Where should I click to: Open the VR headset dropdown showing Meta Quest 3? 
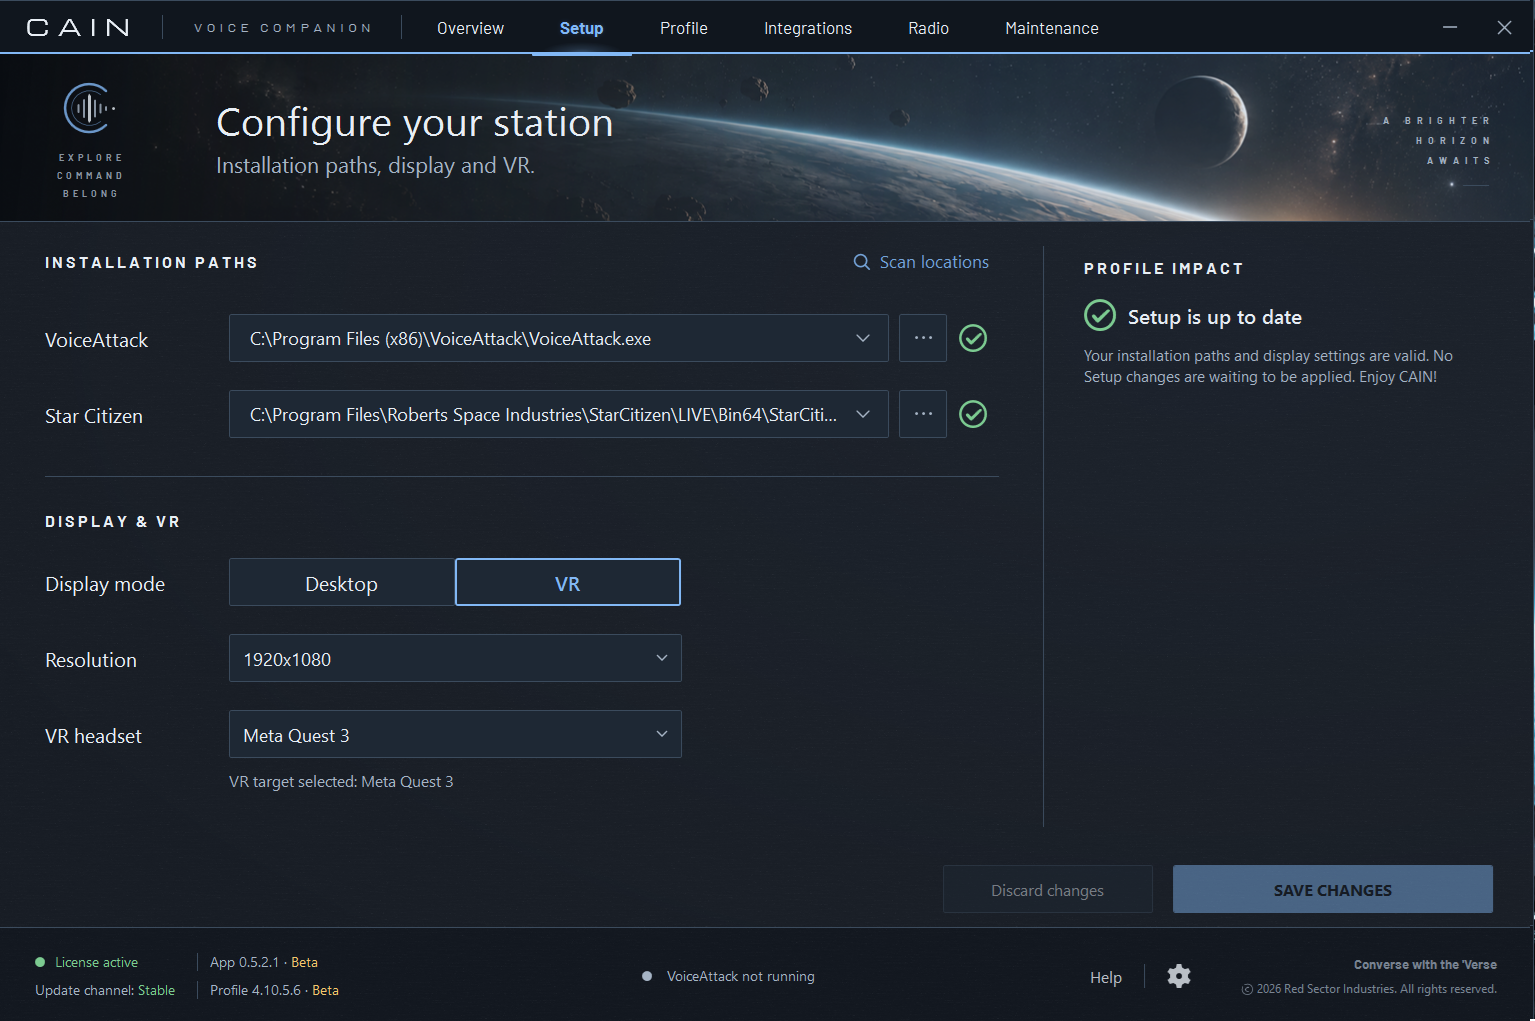click(x=455, y=734)
